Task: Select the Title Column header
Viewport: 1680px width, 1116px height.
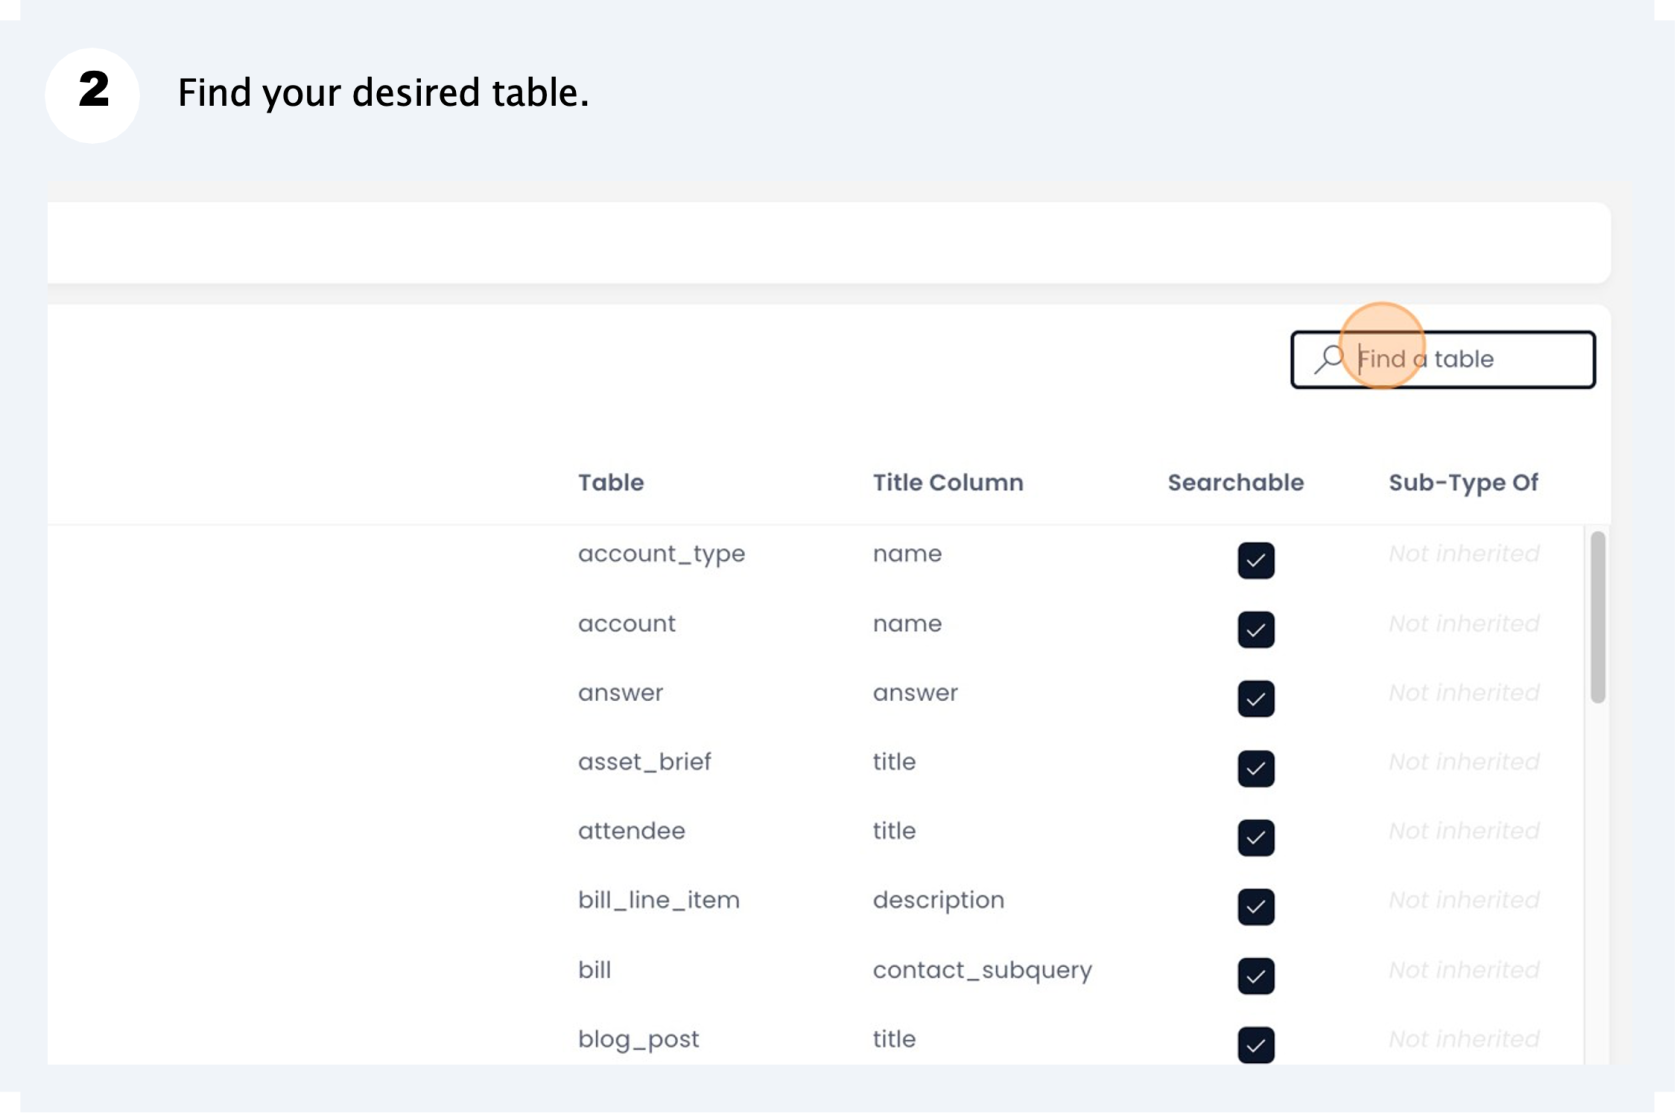Action: (950, 483)
